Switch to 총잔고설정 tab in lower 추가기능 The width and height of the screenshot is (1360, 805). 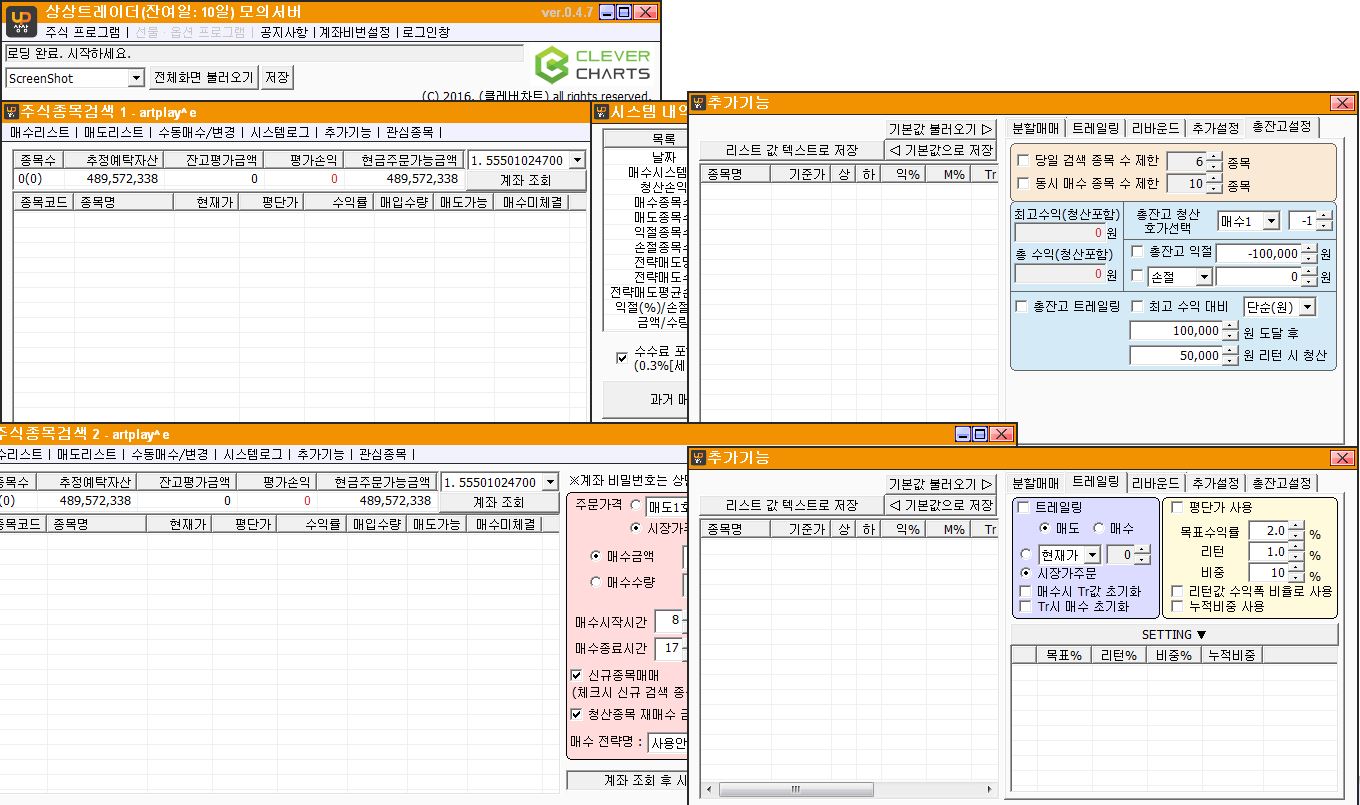pyautogui.click(x=1281, y=483)
